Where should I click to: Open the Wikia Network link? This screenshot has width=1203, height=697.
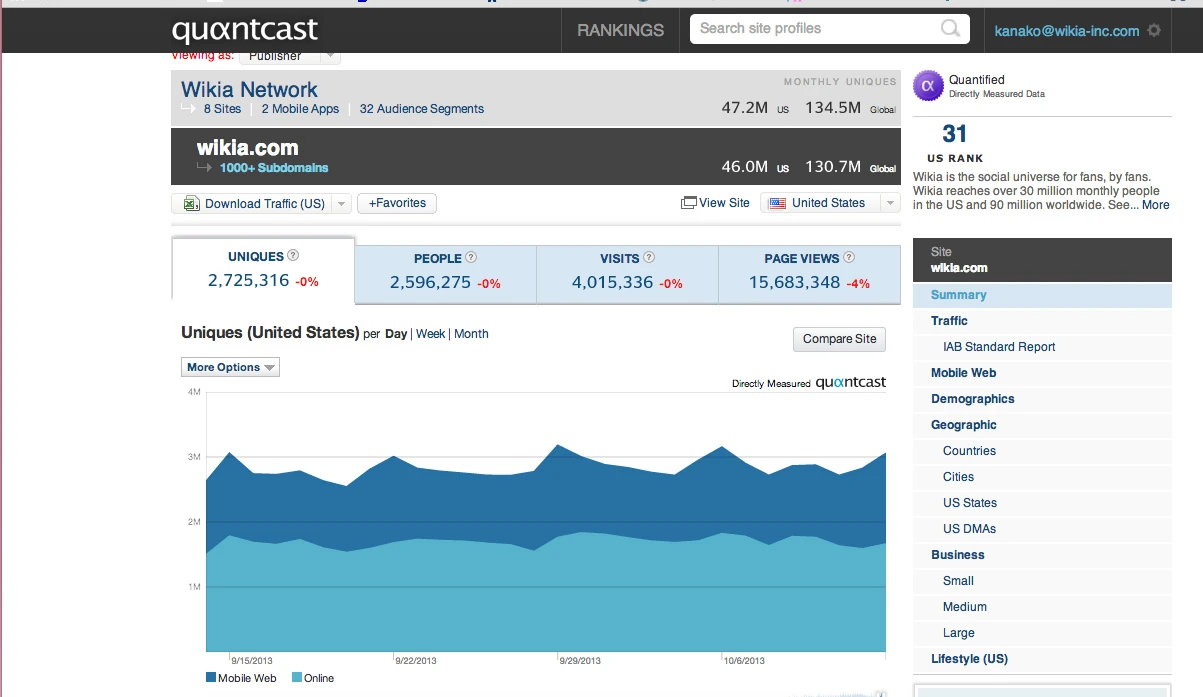pos(249,89)
